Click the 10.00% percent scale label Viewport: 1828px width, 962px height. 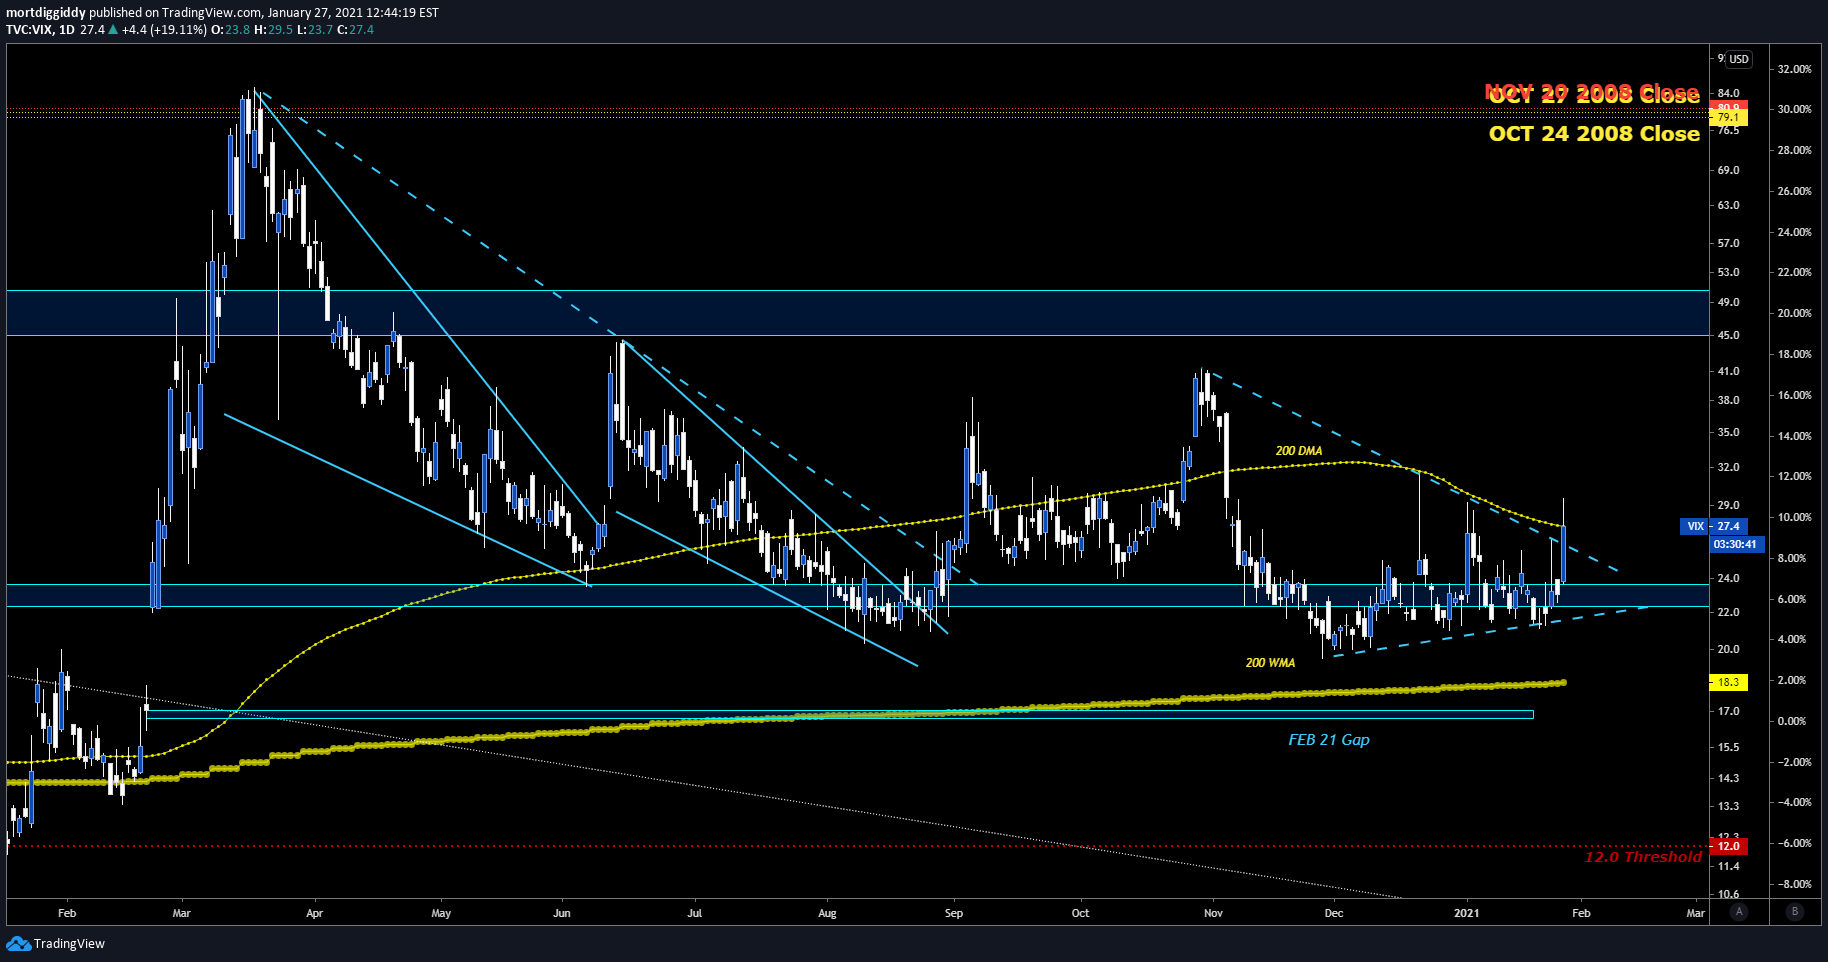click(1794, 517)
